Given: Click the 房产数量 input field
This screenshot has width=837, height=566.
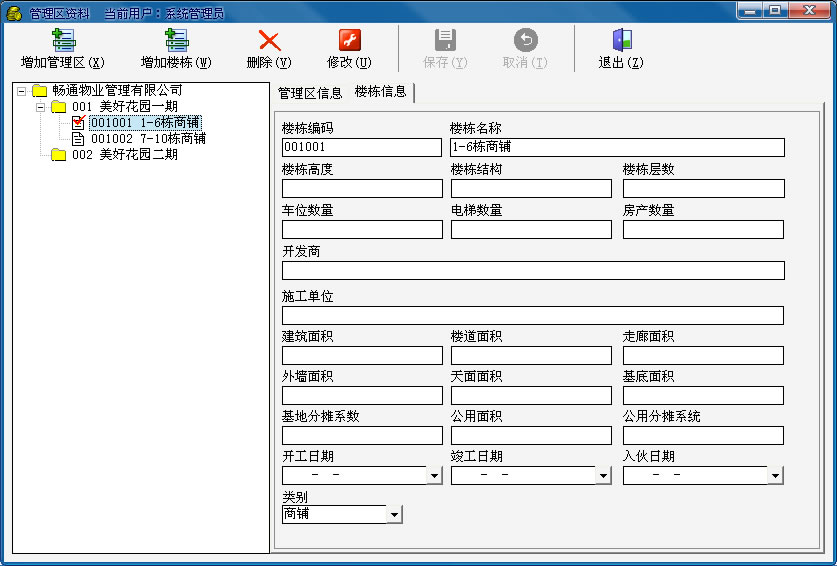Looking at the screenshot, I should (x=704, y=230).
